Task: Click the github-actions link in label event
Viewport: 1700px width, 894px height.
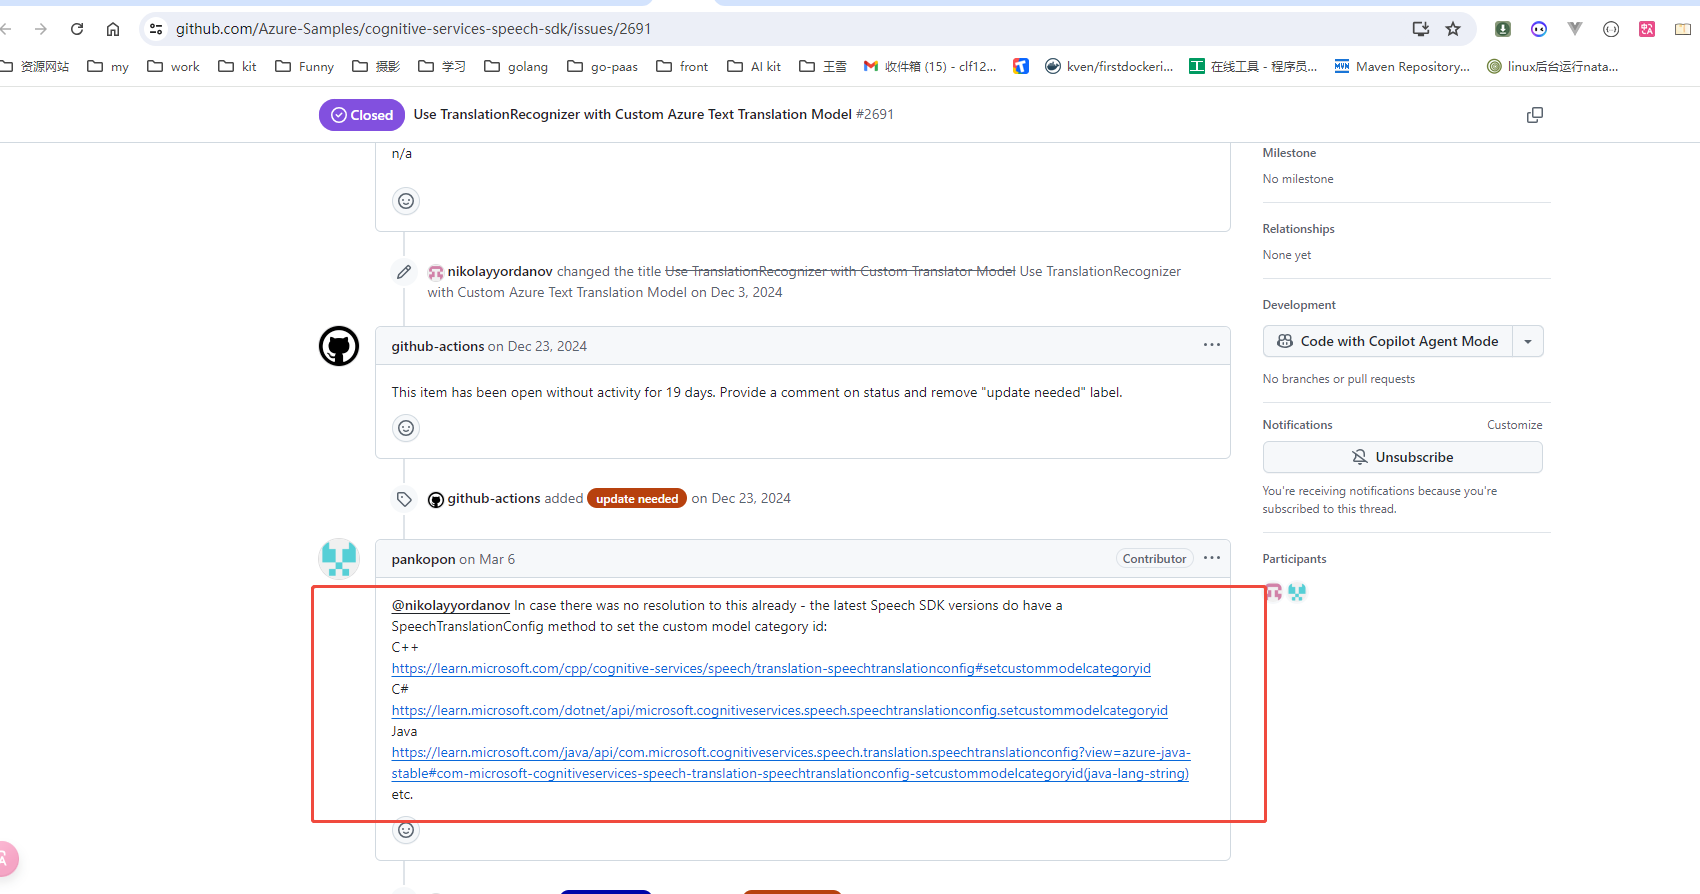Action: [x=494, y=498]
